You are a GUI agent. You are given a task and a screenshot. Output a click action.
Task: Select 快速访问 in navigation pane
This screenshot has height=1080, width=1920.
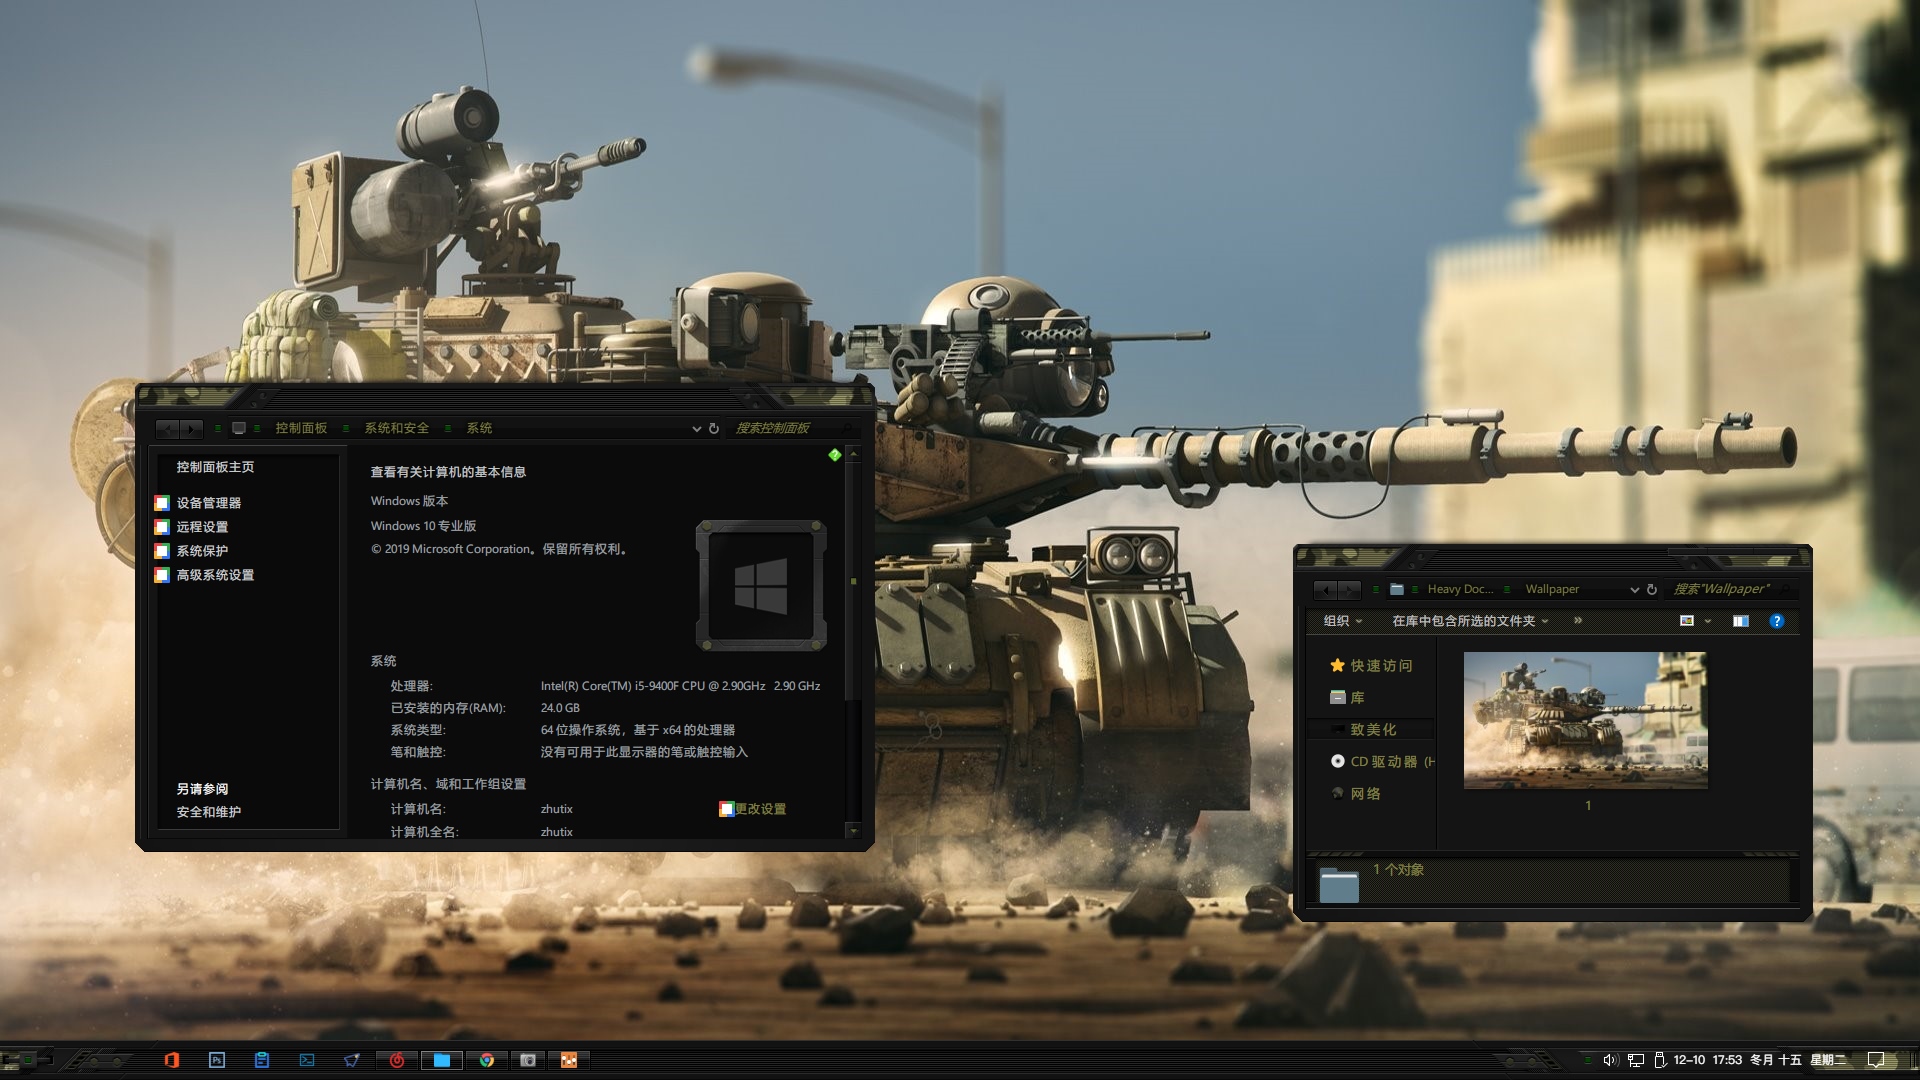click(1372, 666)
